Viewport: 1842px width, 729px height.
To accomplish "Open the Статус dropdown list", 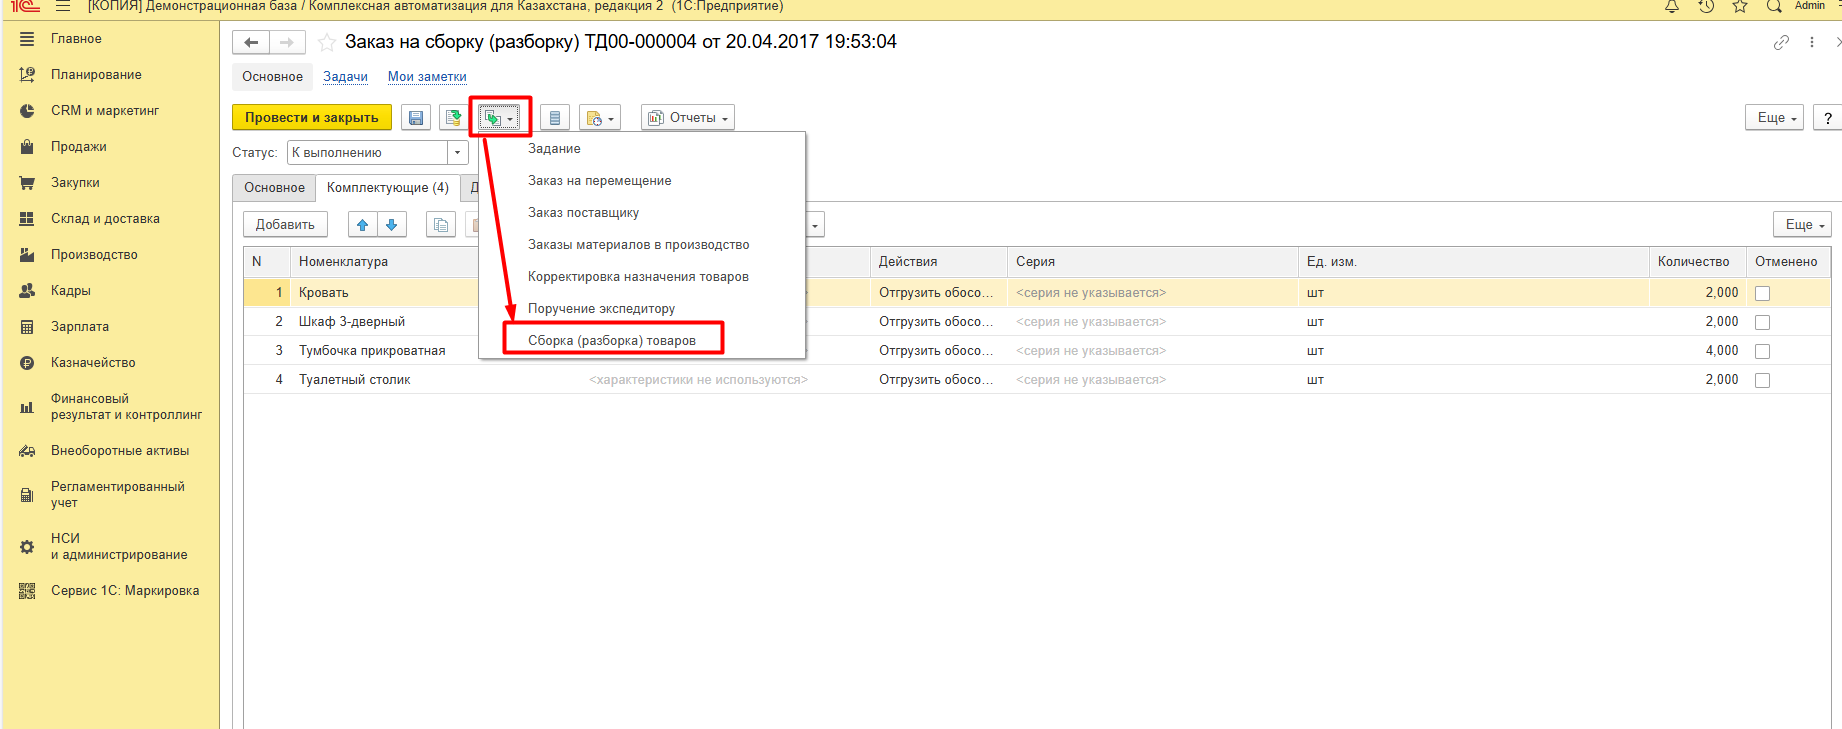I will [x=458, y=153].
